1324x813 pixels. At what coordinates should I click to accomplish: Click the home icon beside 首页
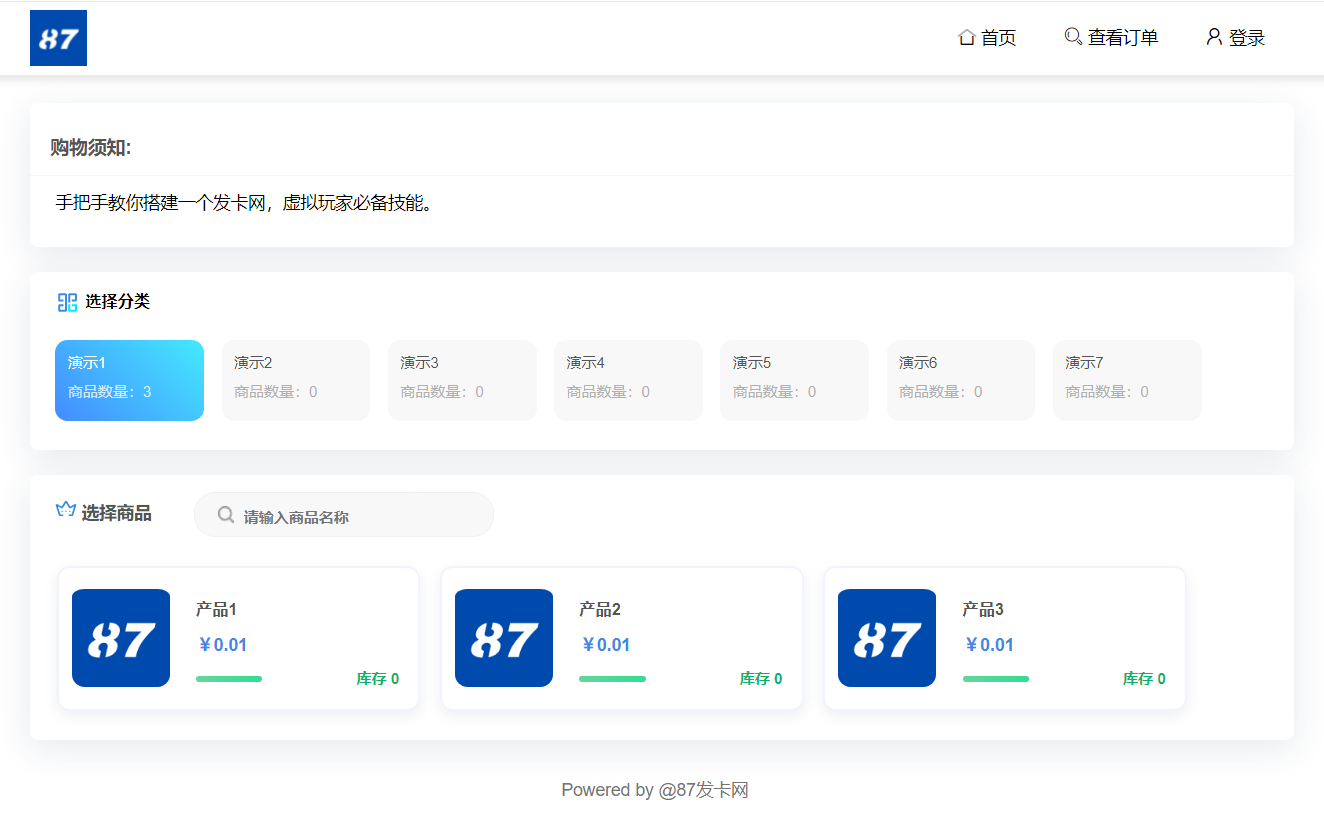(966, 36)
